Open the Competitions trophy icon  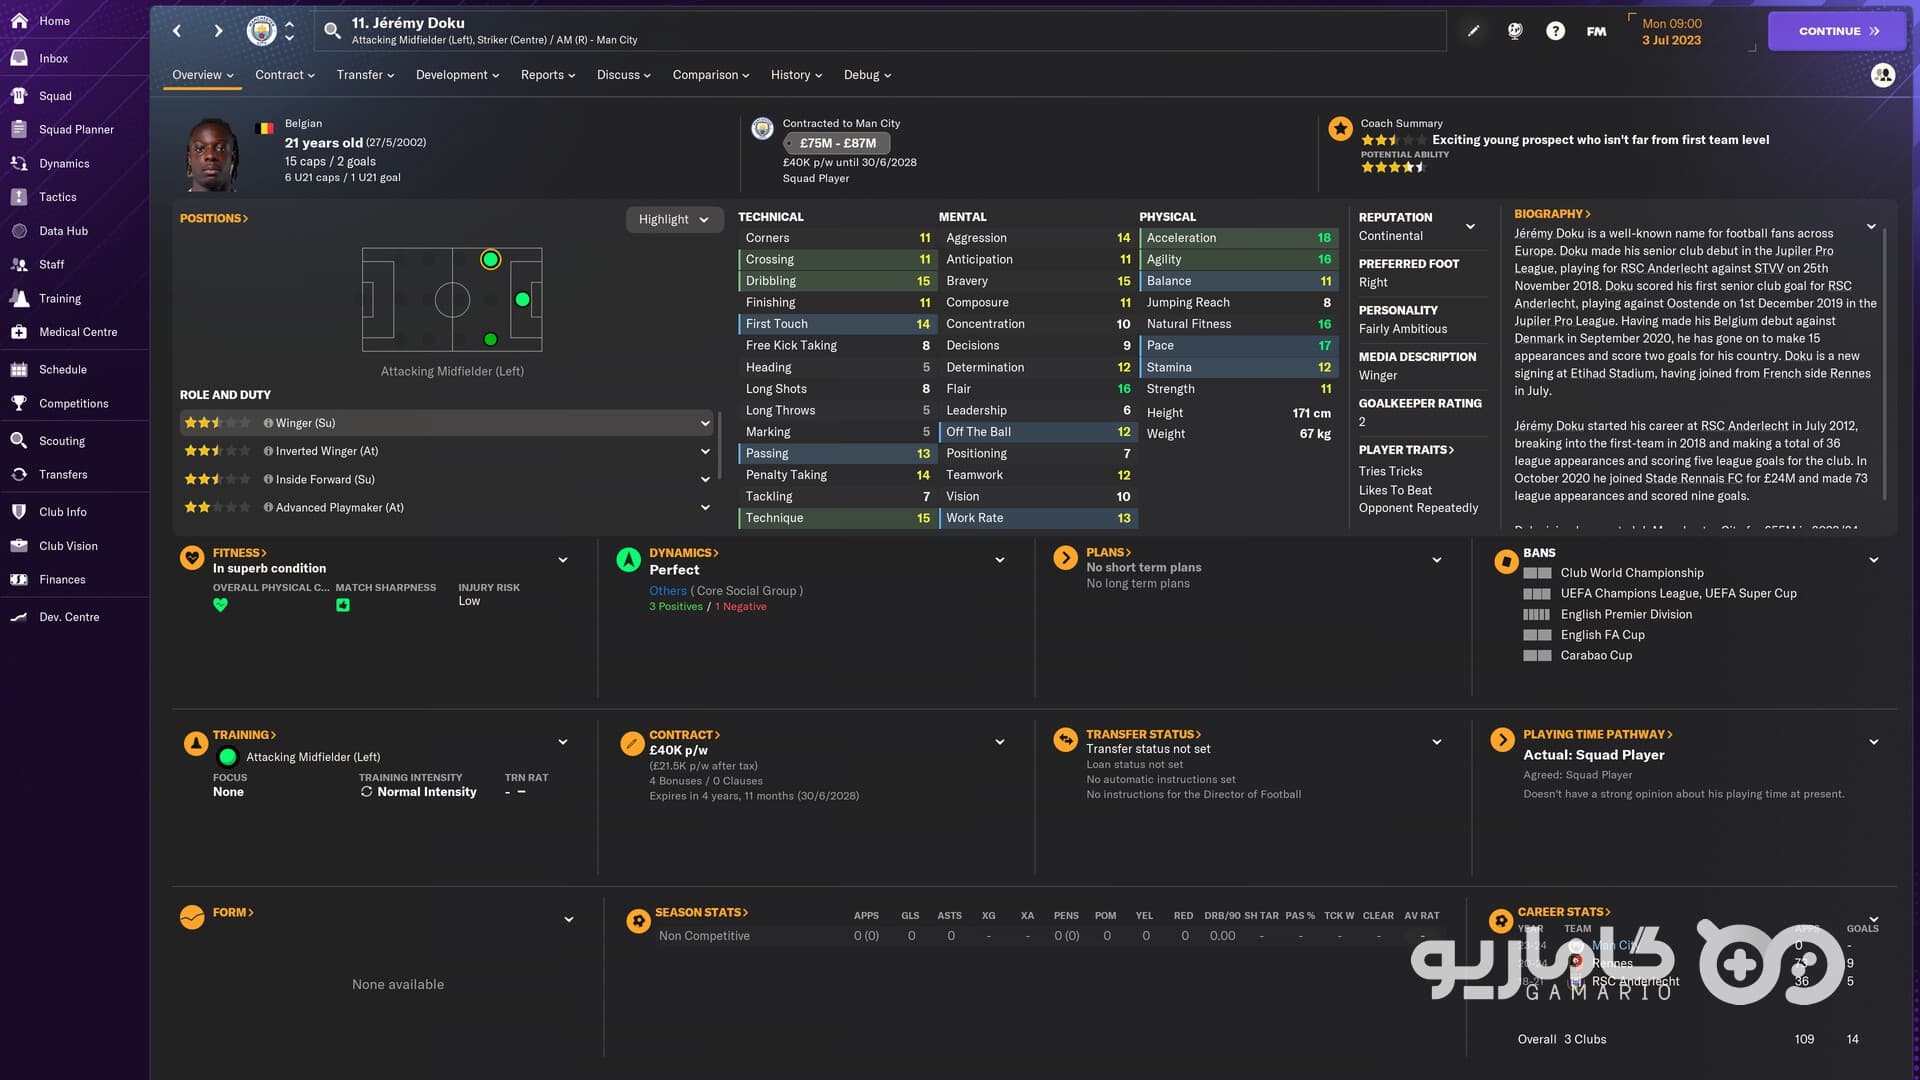(19, 403)
